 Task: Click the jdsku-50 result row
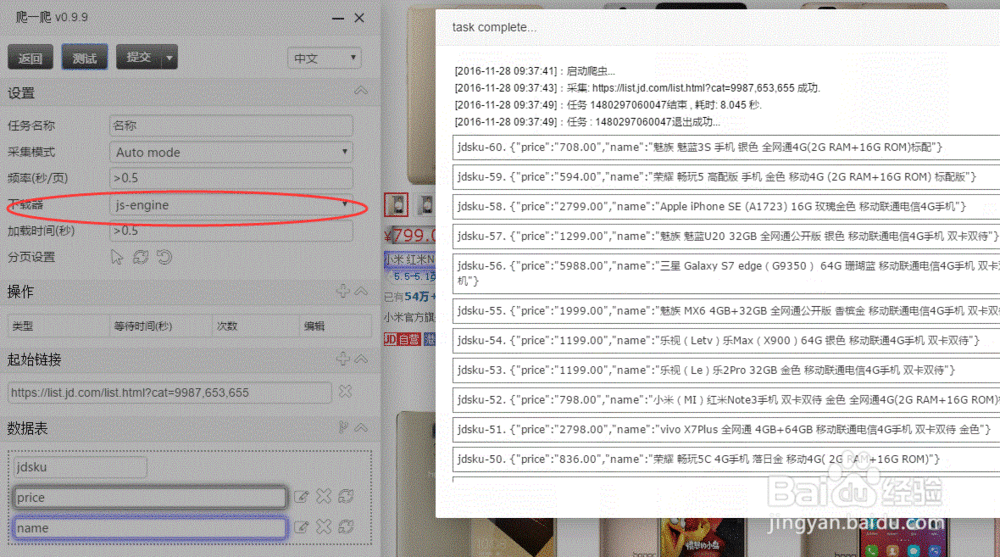click(726, 459)
